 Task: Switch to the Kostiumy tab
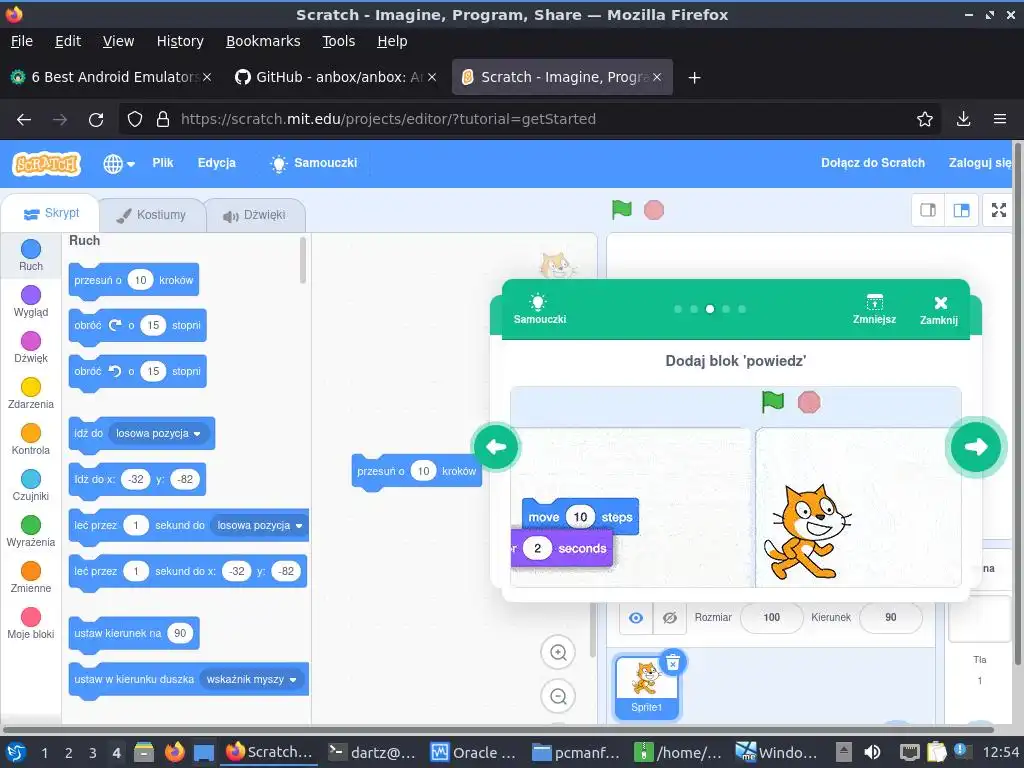152,215
